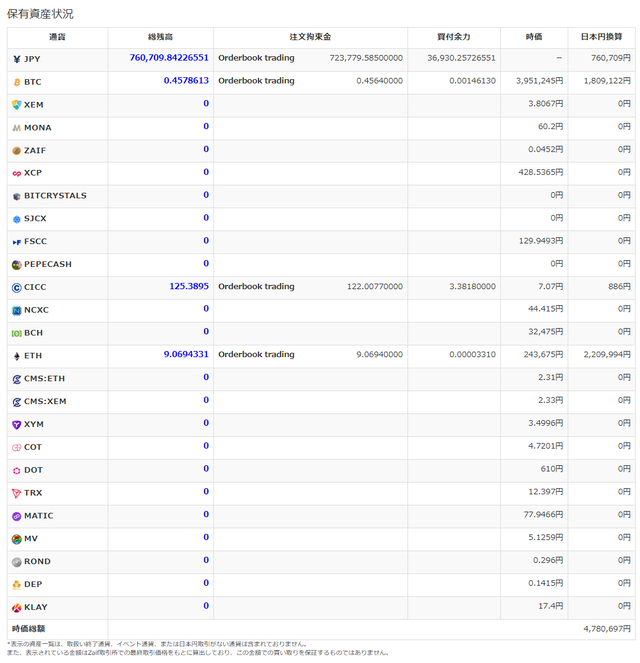Viewport: 640px width, 663px height.
Task: Select XCP market price 428.5365円
Action: click(541, 172)
